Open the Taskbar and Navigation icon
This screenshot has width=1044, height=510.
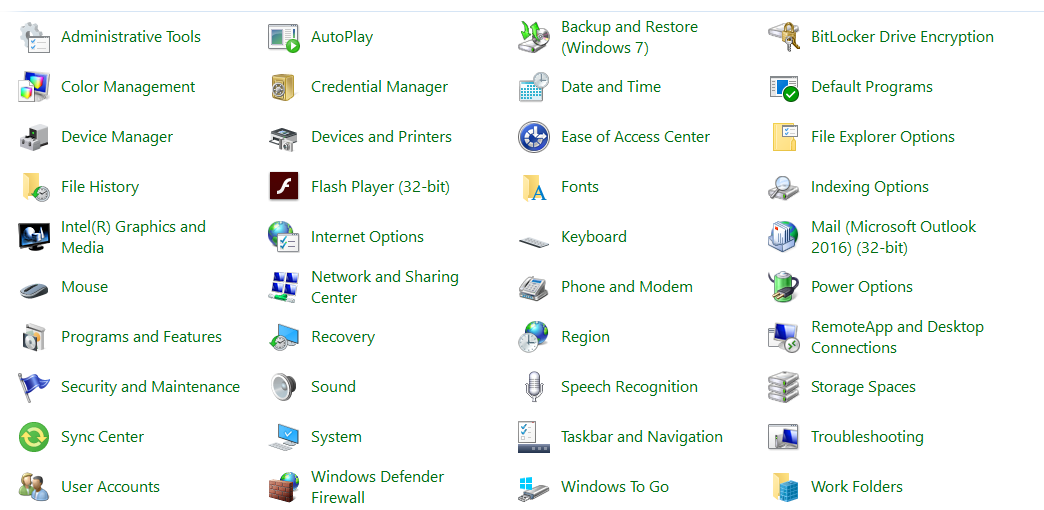(534, 437)
